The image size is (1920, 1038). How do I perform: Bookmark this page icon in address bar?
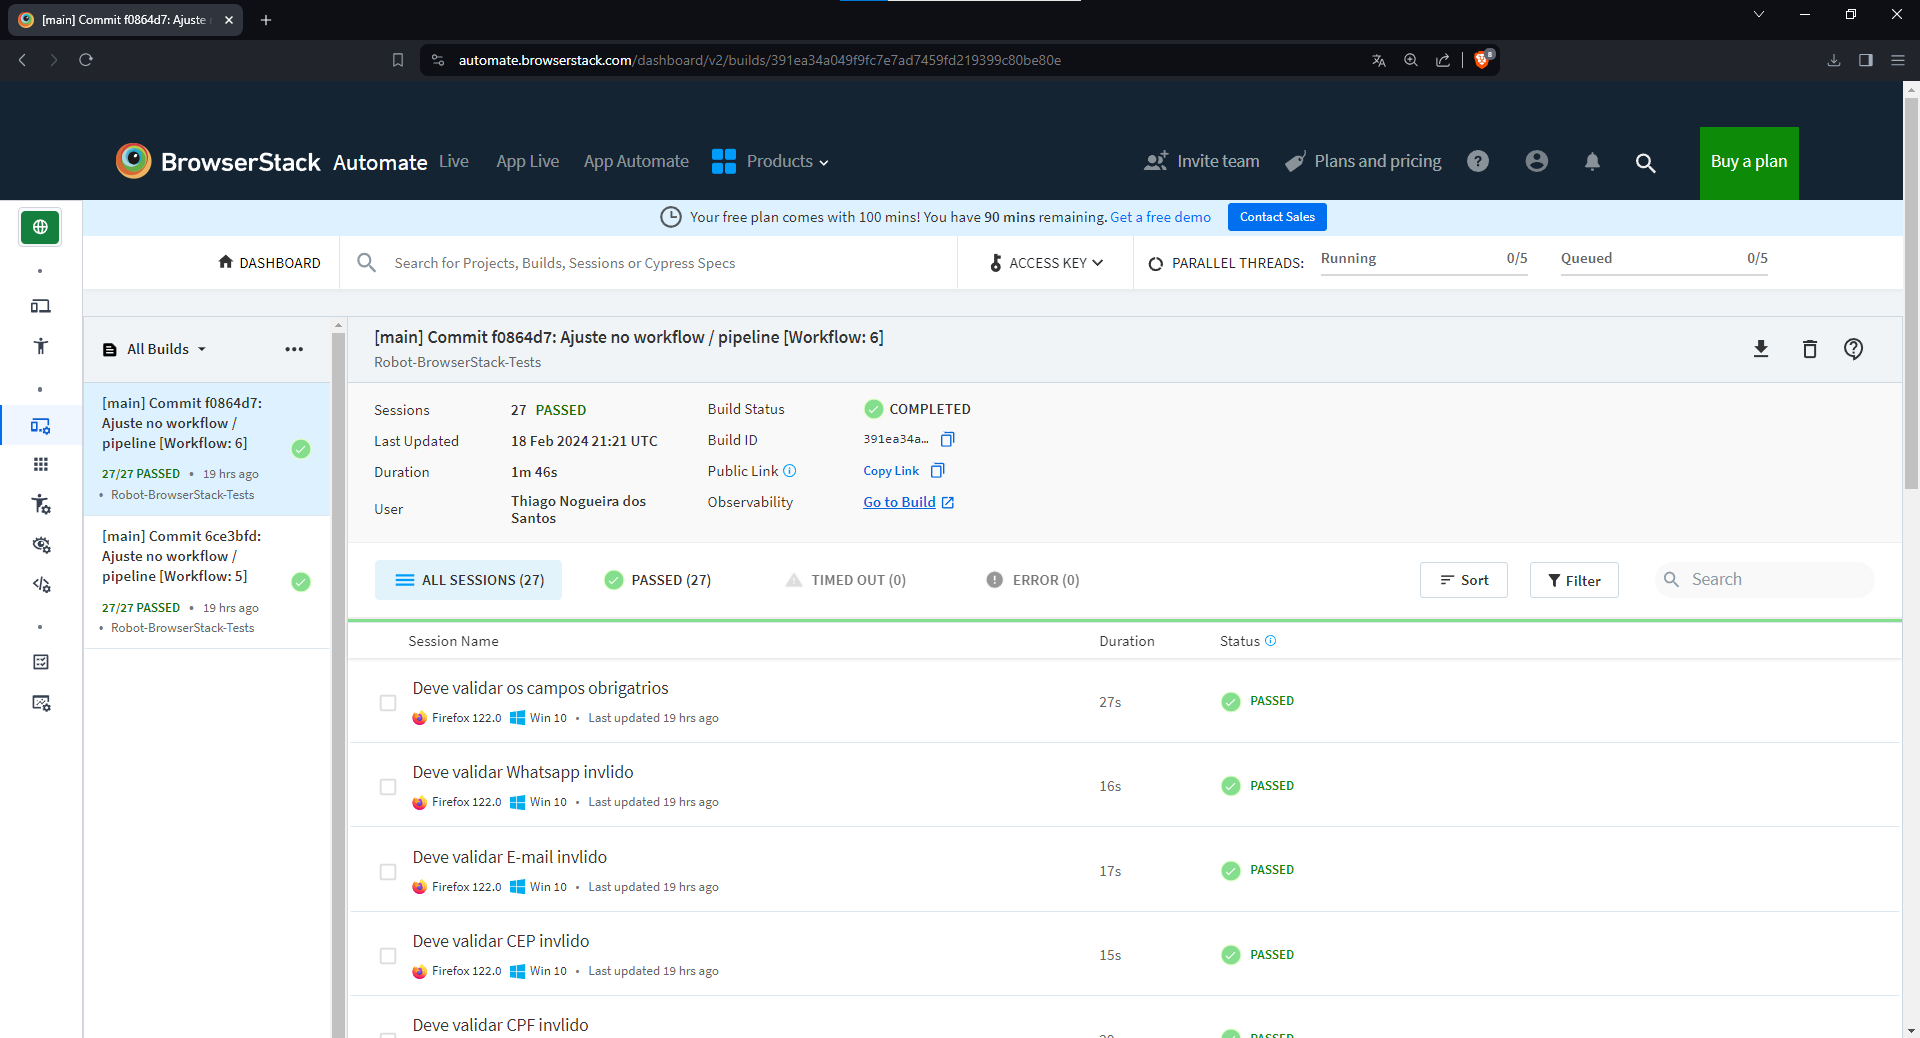click(398, 60)
